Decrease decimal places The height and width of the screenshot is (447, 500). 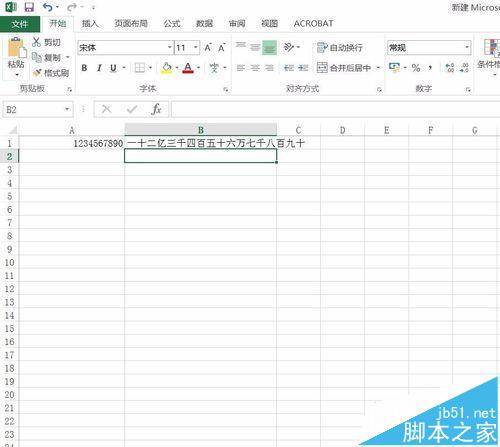464,68
